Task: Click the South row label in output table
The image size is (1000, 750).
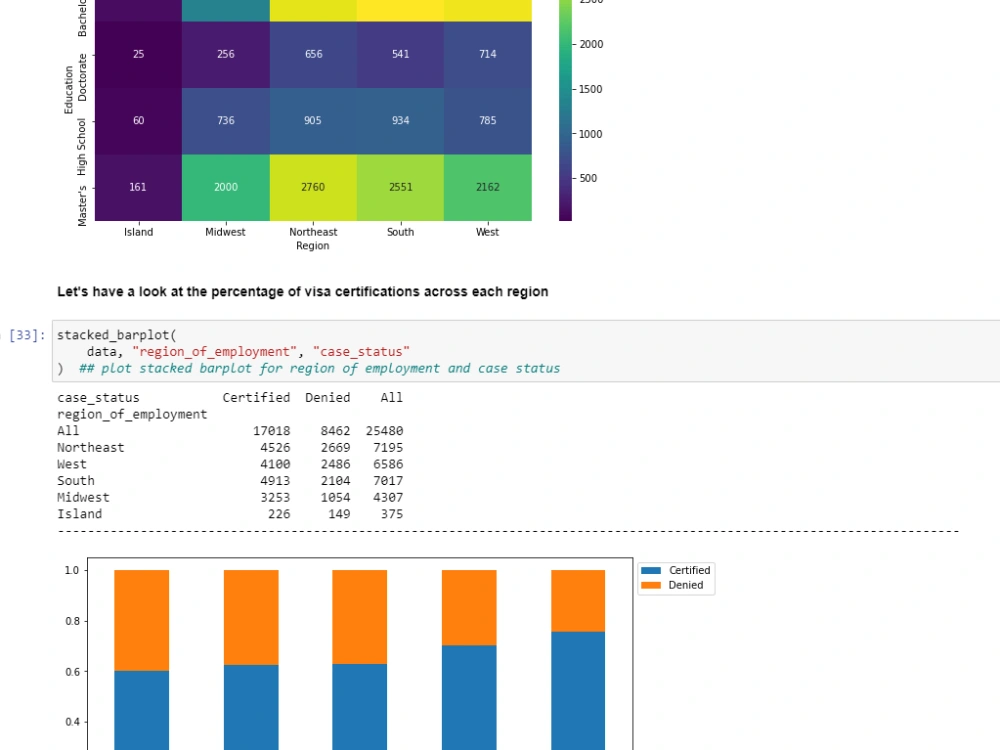Action: tap(75, 481)
